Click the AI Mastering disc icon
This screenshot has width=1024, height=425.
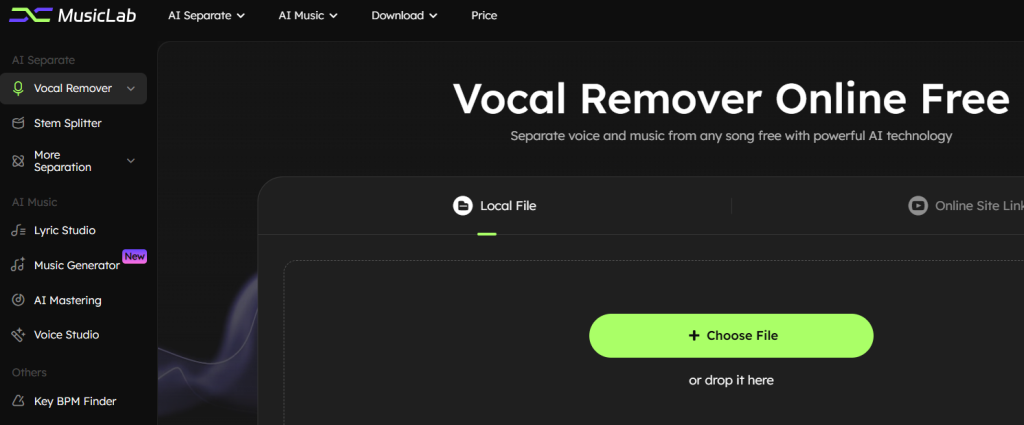click(18, 300)
